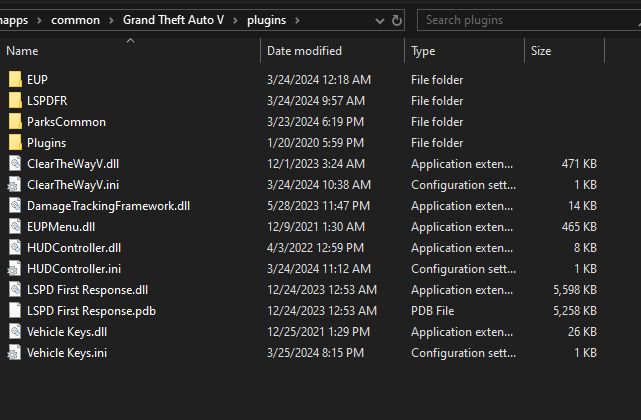
Task: Click the HUDController.dll file icon
Action: pyautogui.click(x=15, y=247)
